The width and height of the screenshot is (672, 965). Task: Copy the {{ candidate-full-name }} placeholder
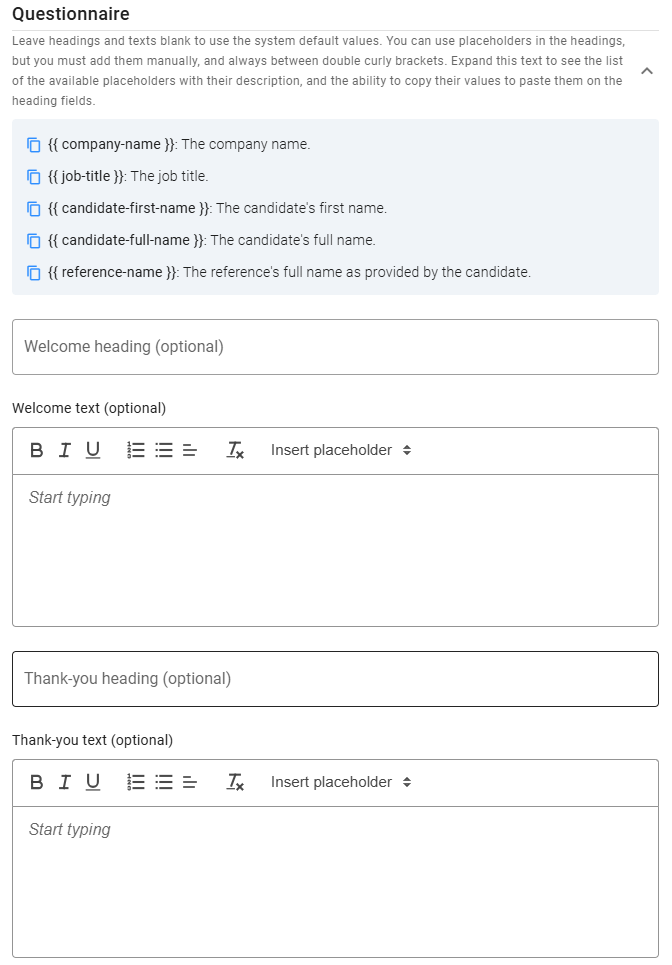[31, 240]
